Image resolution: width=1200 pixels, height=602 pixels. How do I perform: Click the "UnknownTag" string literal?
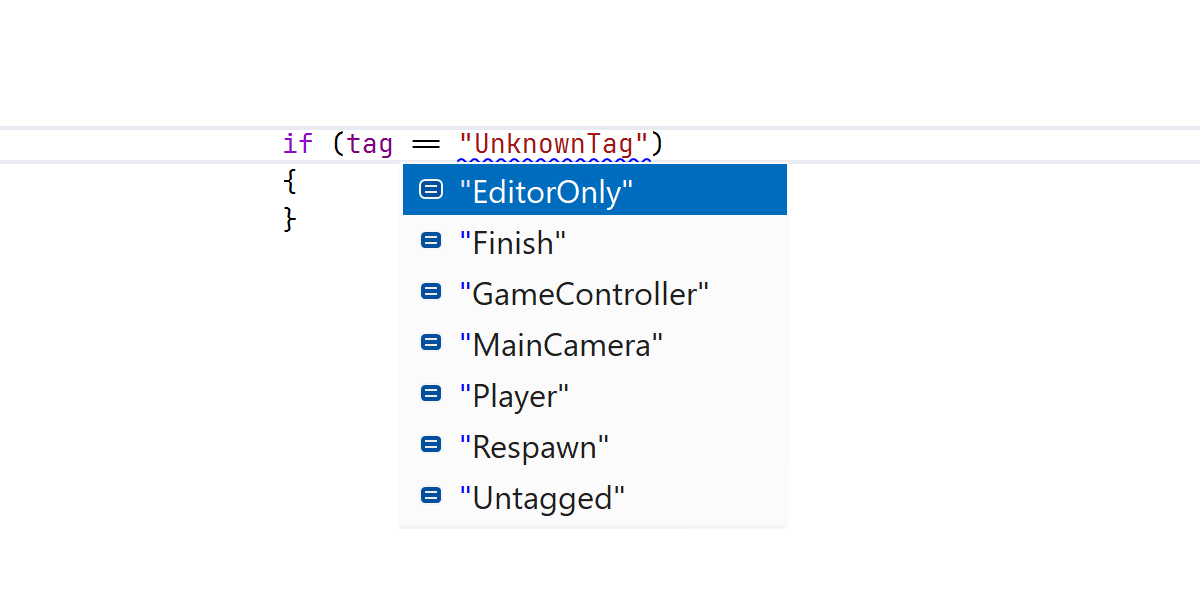(555, 144)
